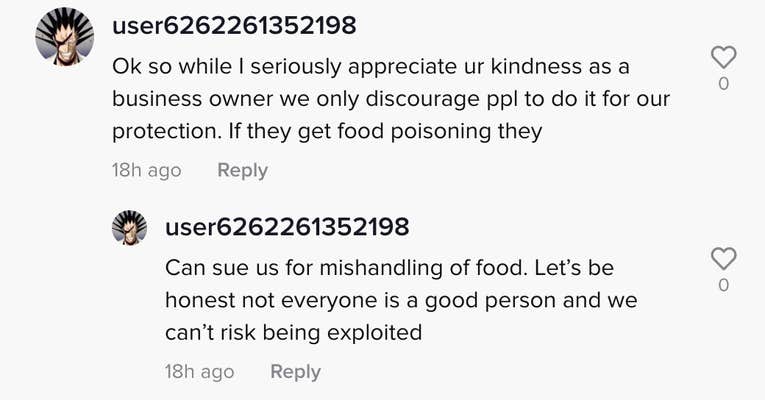Open the large profile avatar of the top commenter
This screenshot has width=765, height=400.
(x=64, y=37)
